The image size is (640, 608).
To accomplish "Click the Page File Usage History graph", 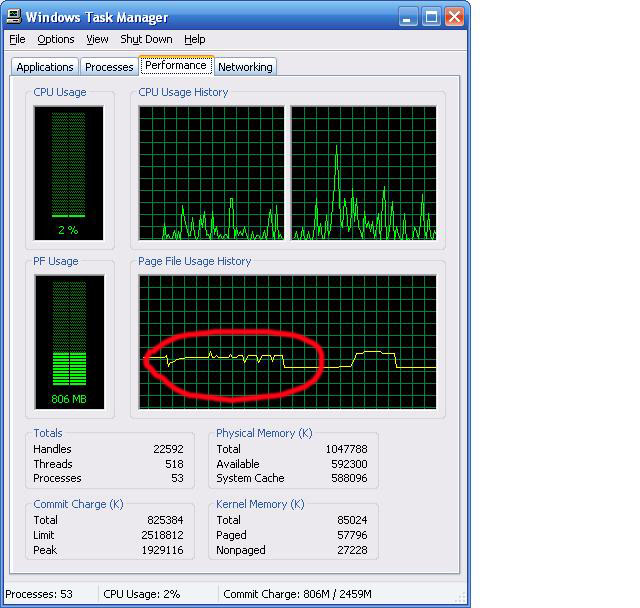I will (x=287, y=342).
